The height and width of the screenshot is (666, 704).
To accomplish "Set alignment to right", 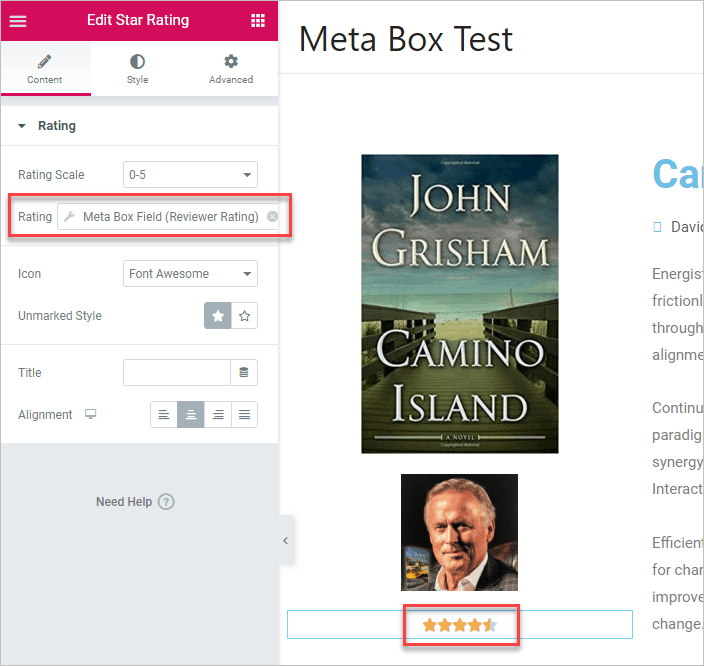I will click(218, 415).
